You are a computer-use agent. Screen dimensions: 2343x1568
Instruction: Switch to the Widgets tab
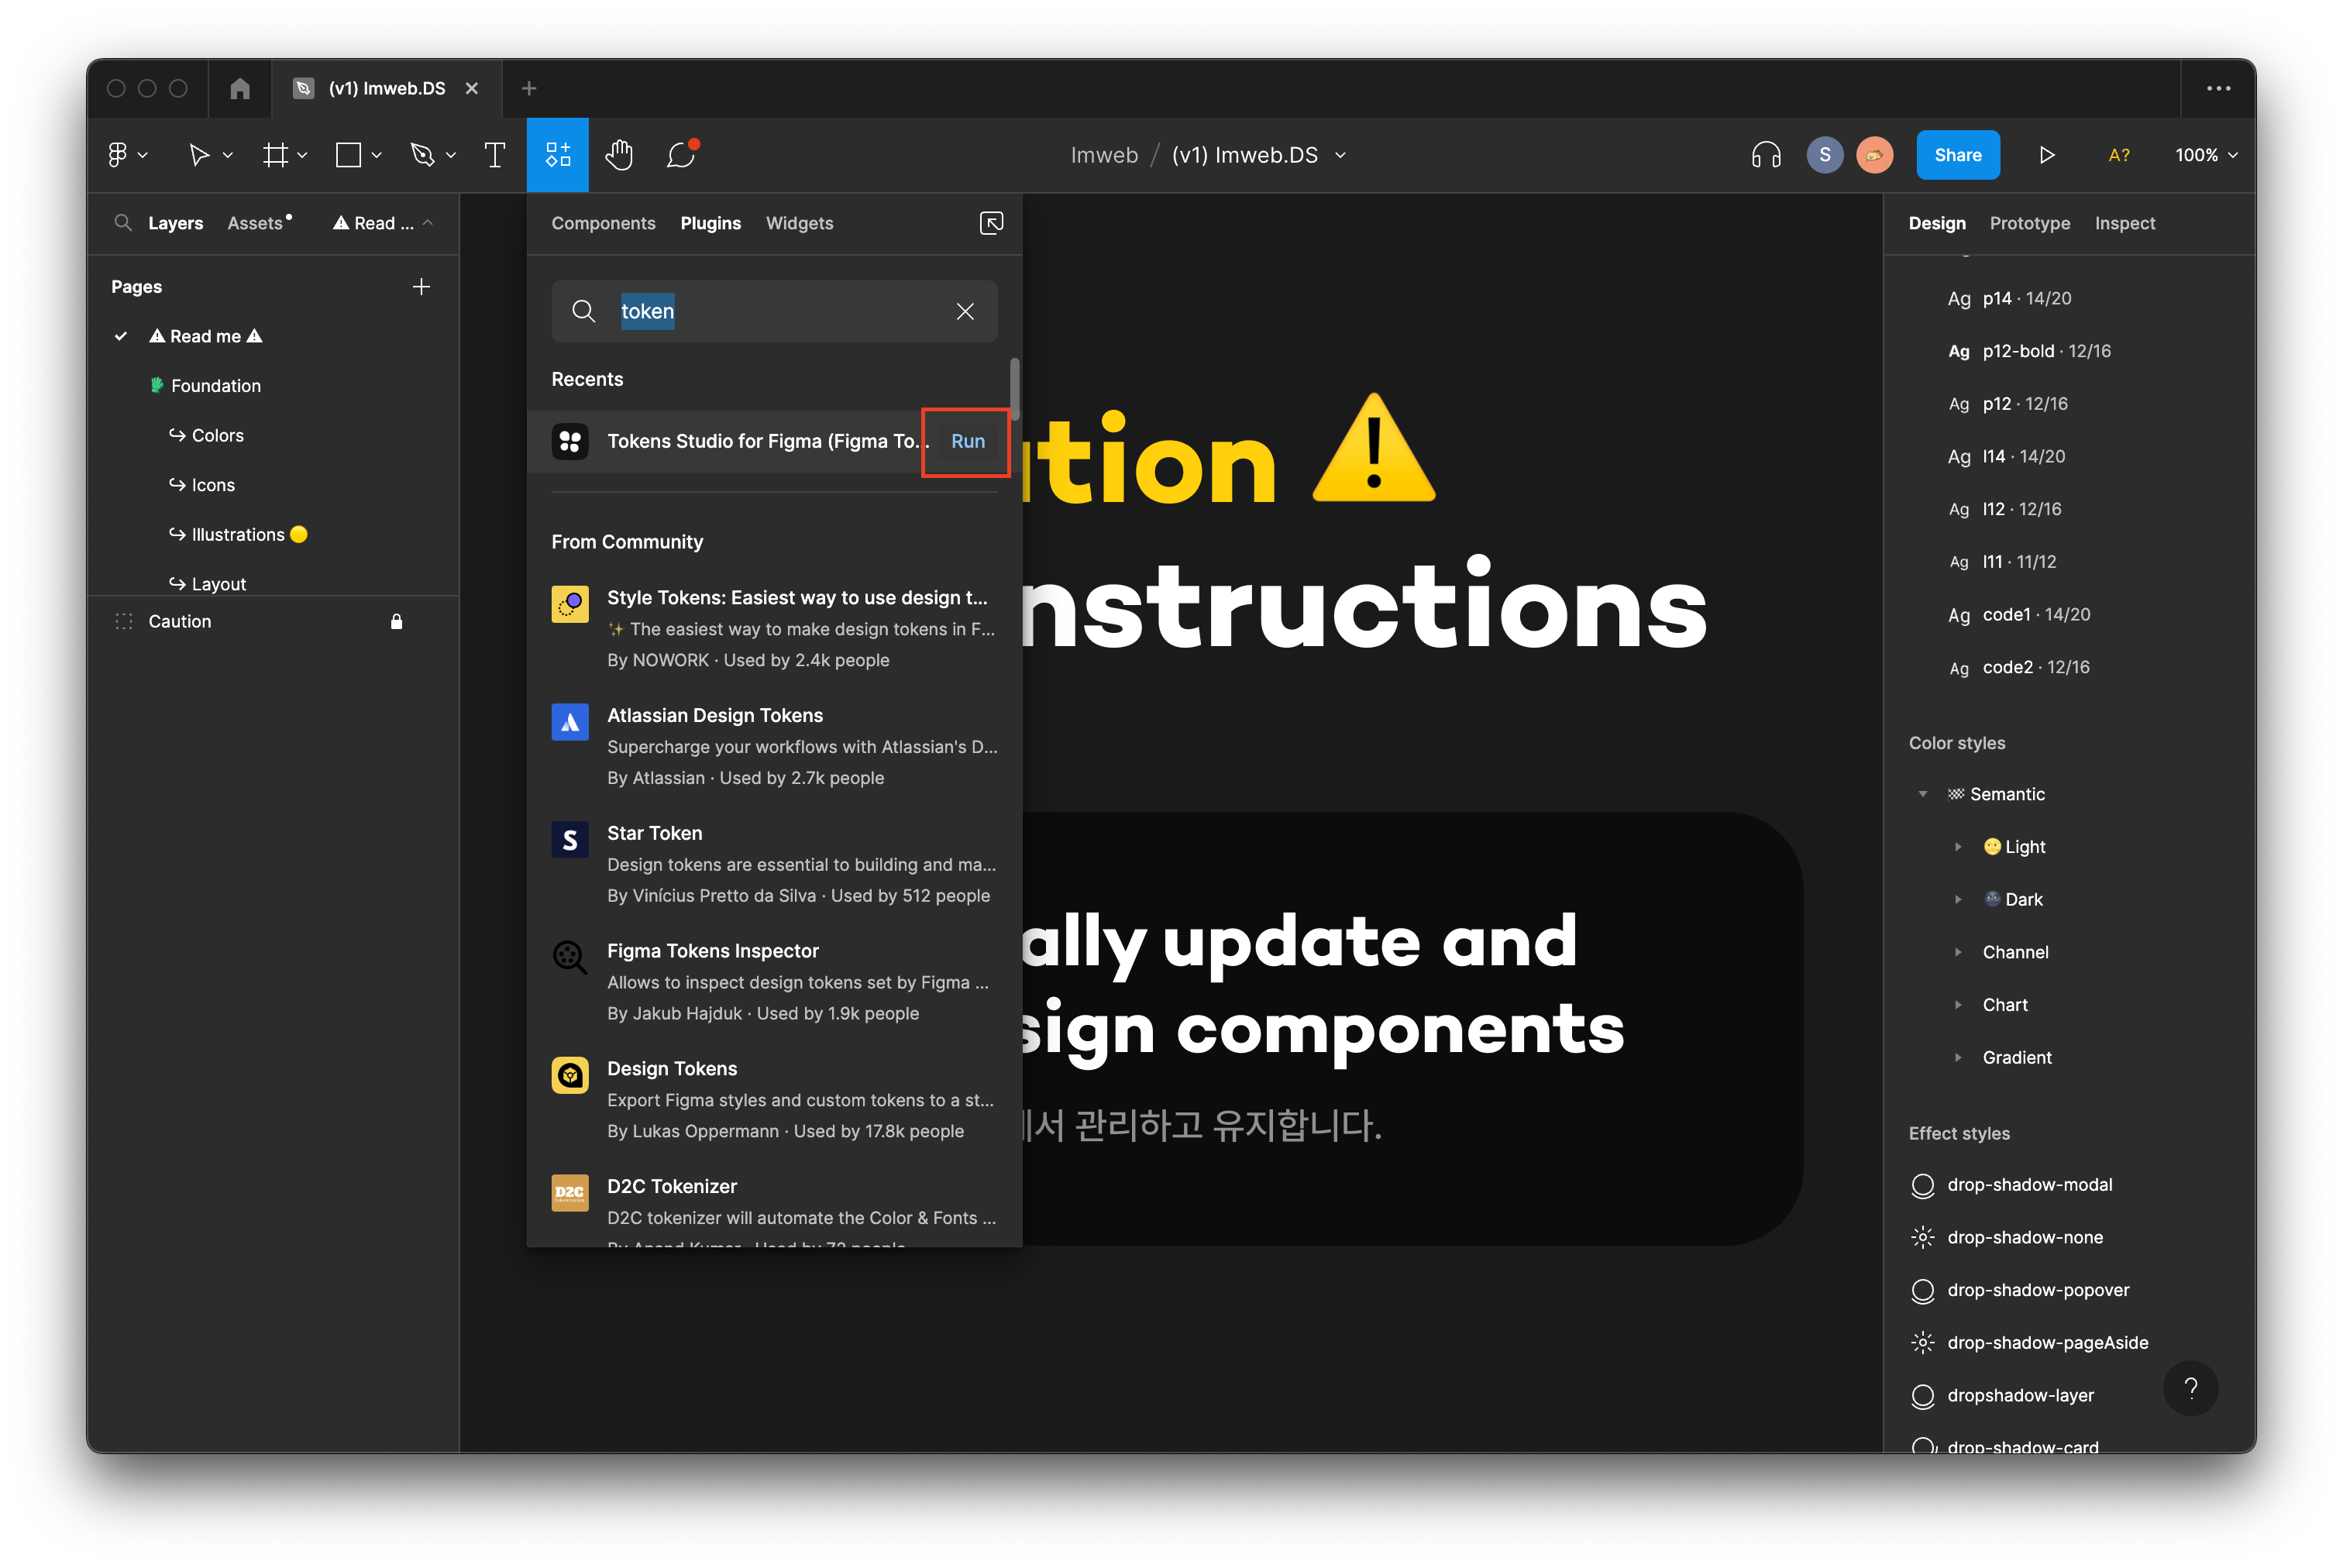click(799, 223)
